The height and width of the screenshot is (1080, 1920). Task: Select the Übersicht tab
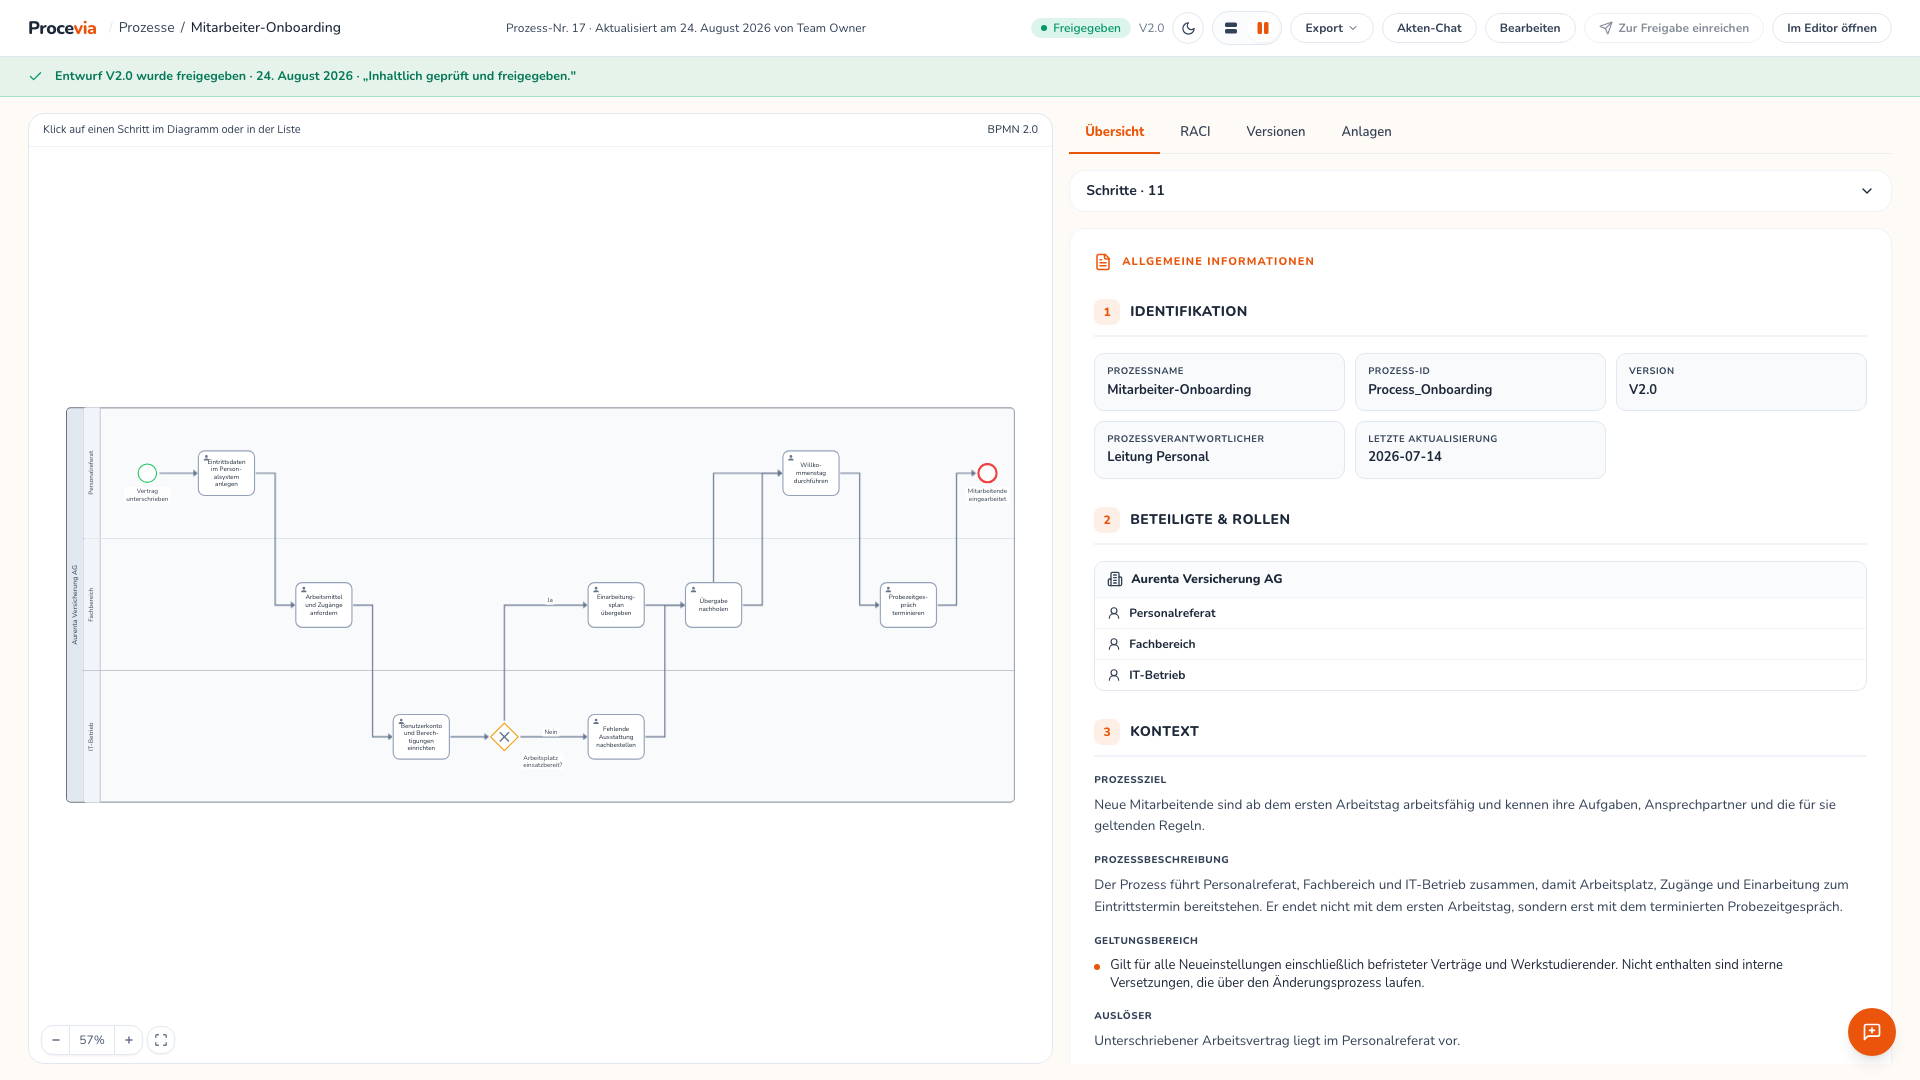[x=1114, y=132]
